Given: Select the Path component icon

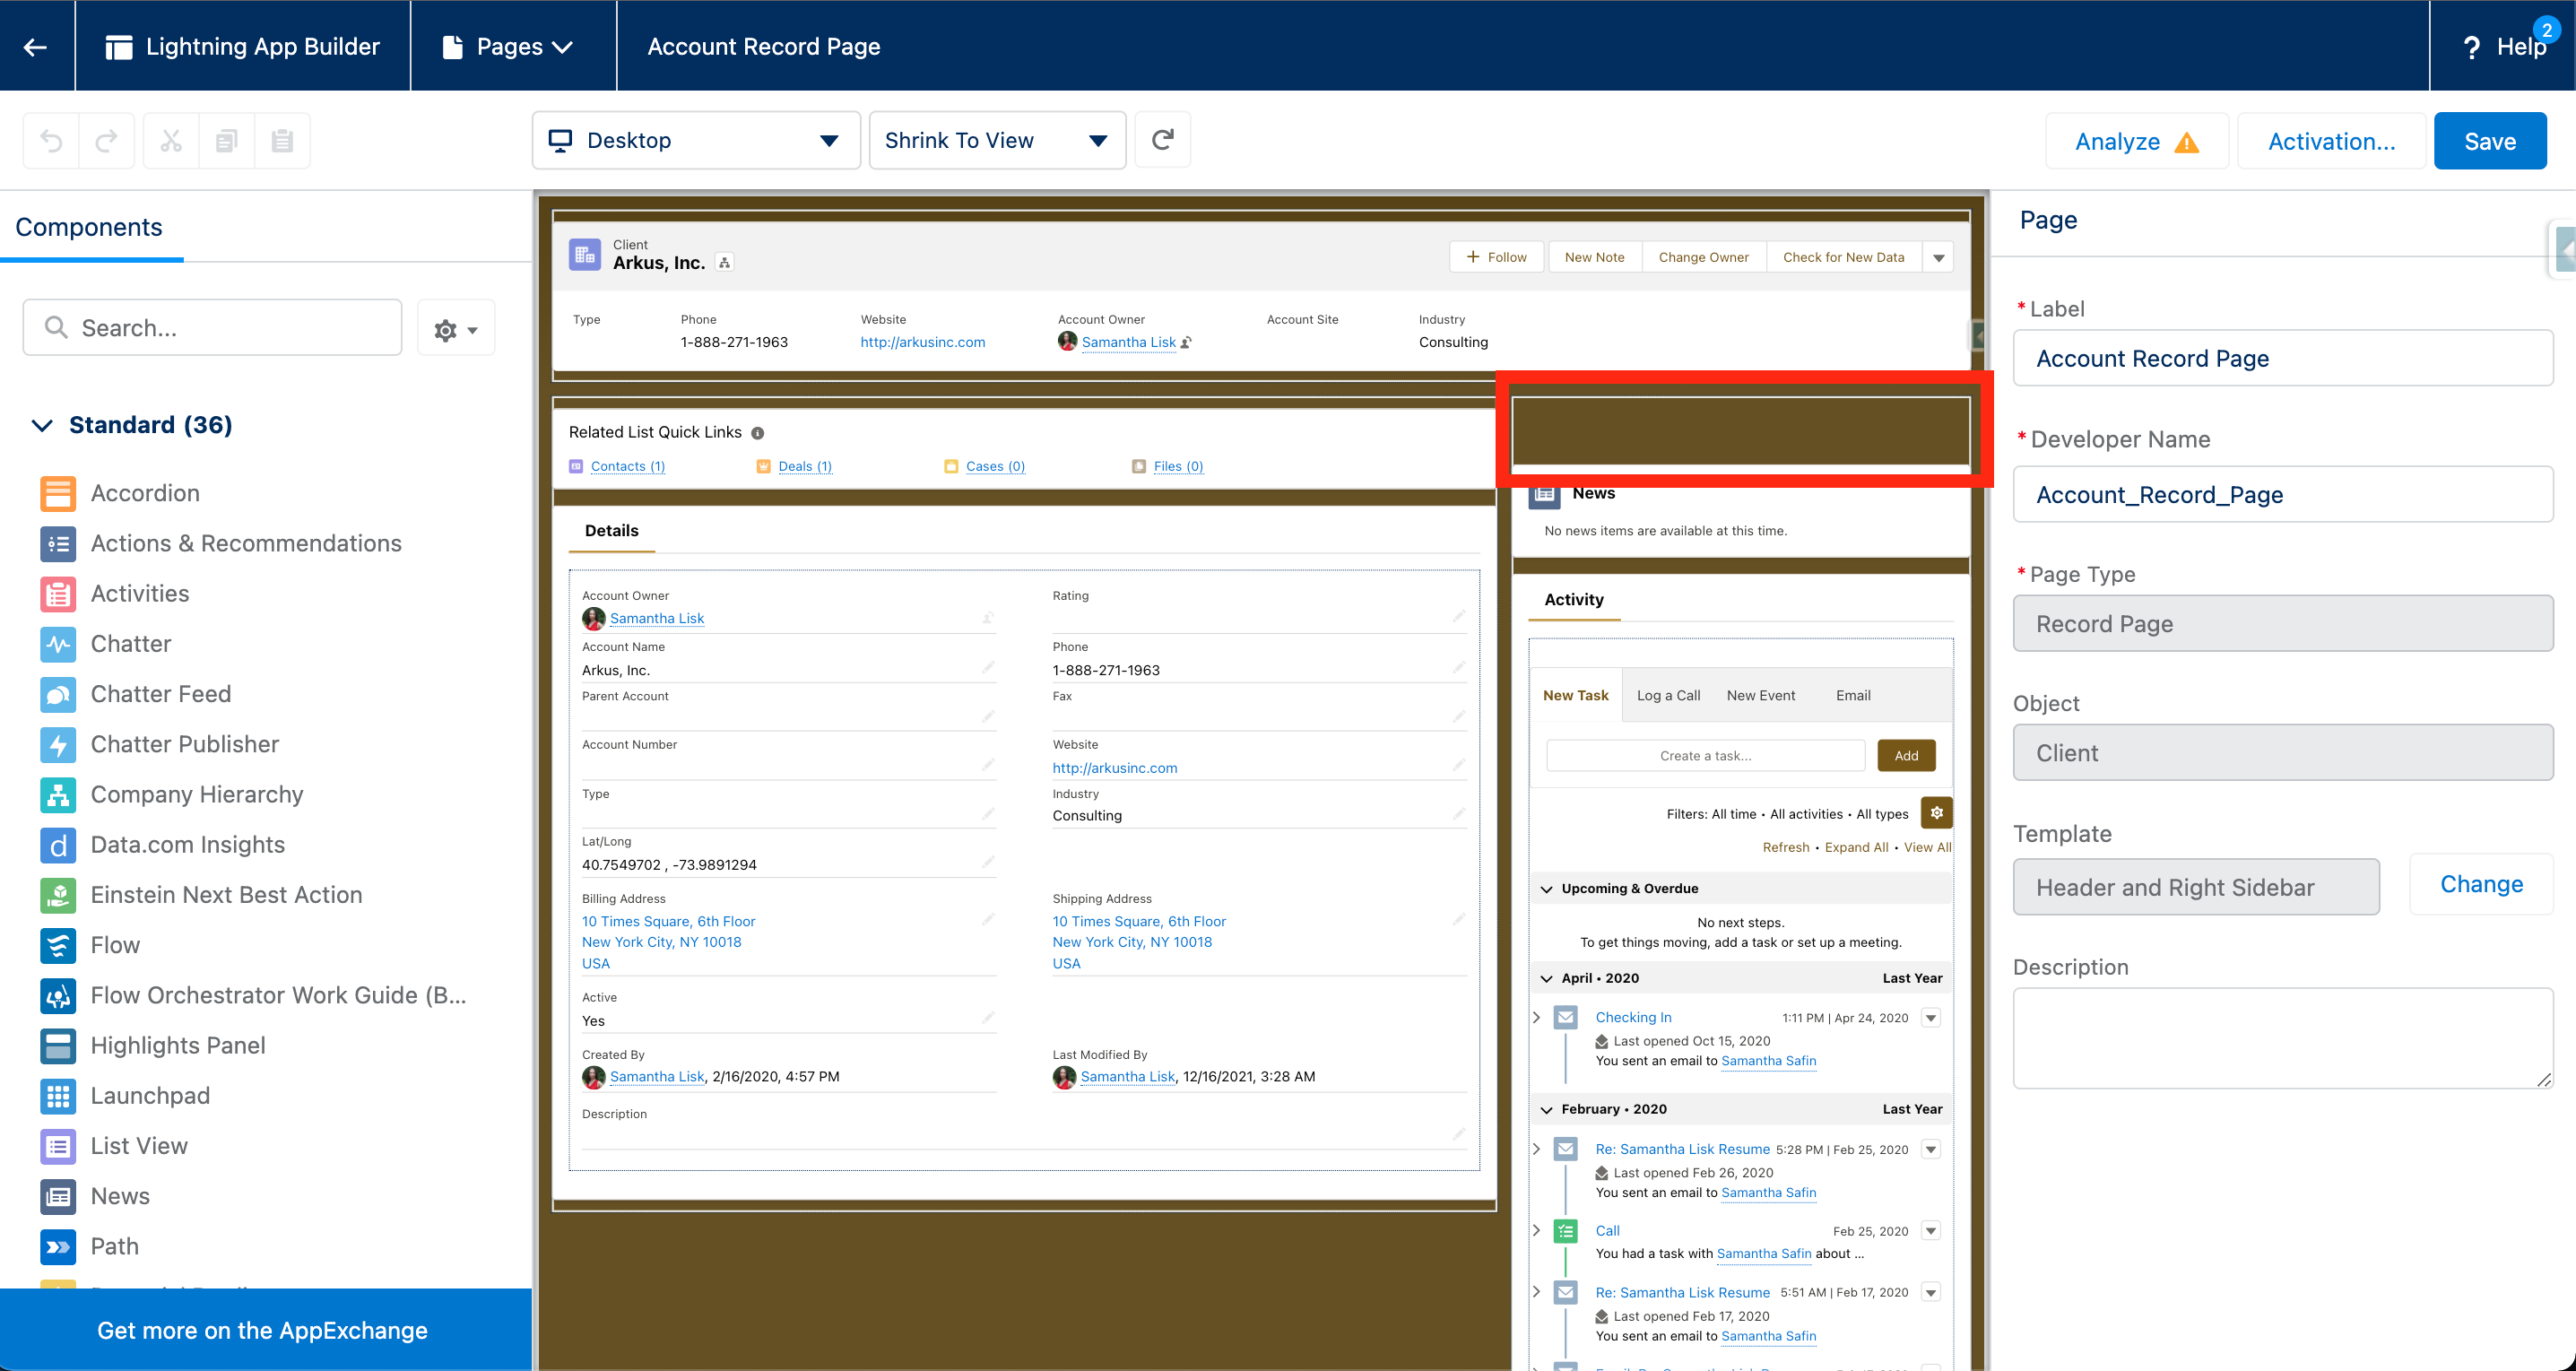Looking at the screenshot, I should [x=58, y=1247].
